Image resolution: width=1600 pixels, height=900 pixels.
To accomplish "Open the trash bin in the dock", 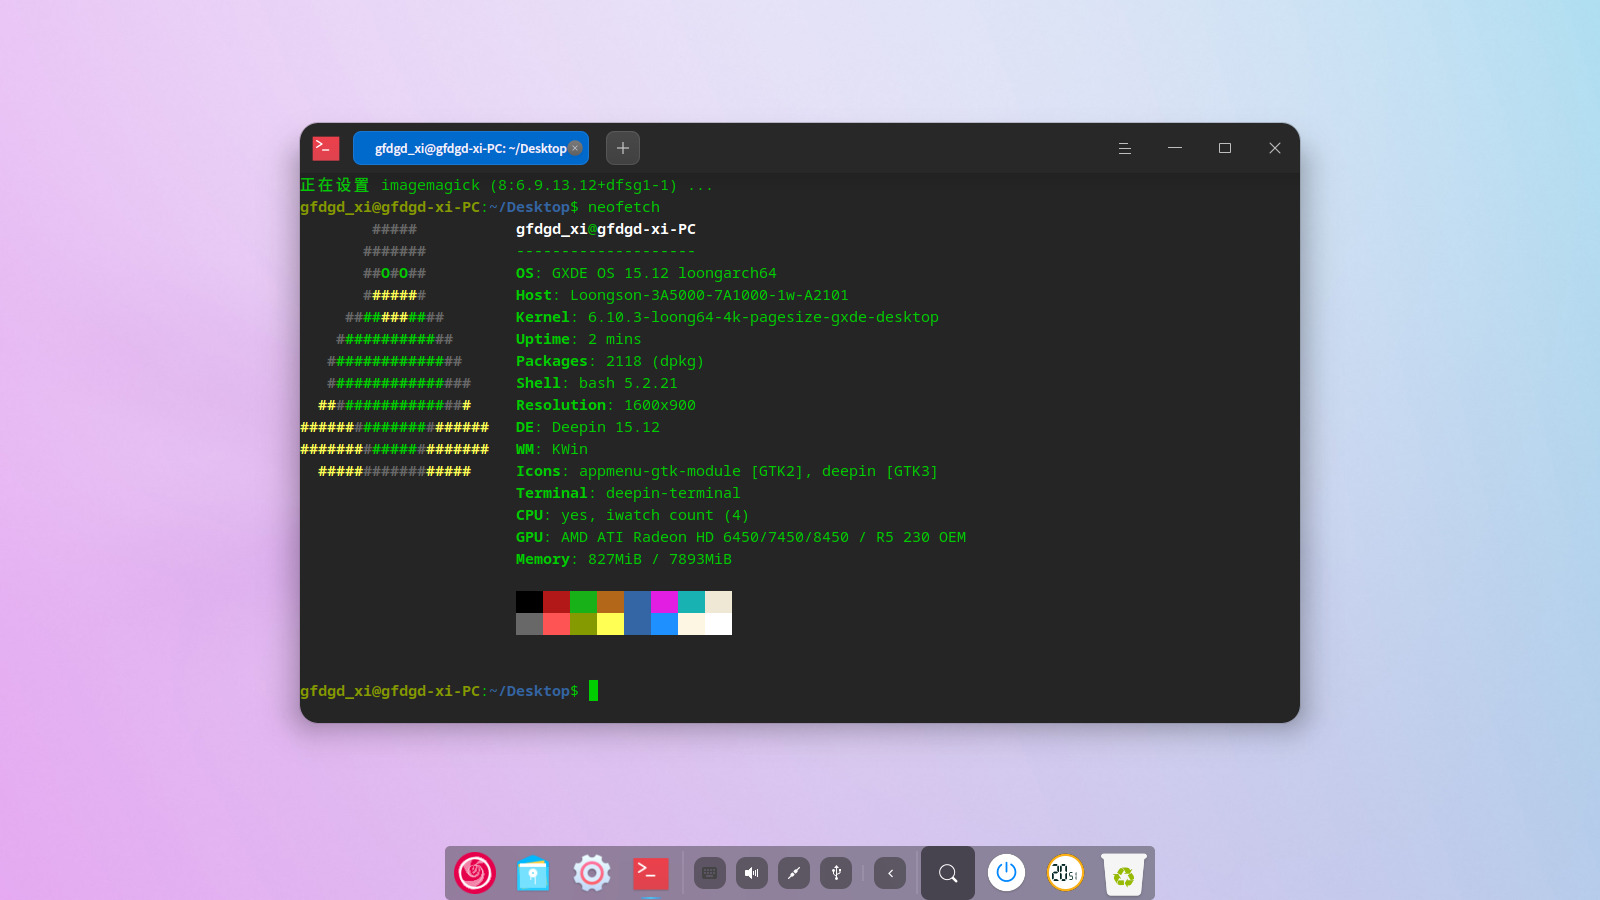I will [1123, 874].
